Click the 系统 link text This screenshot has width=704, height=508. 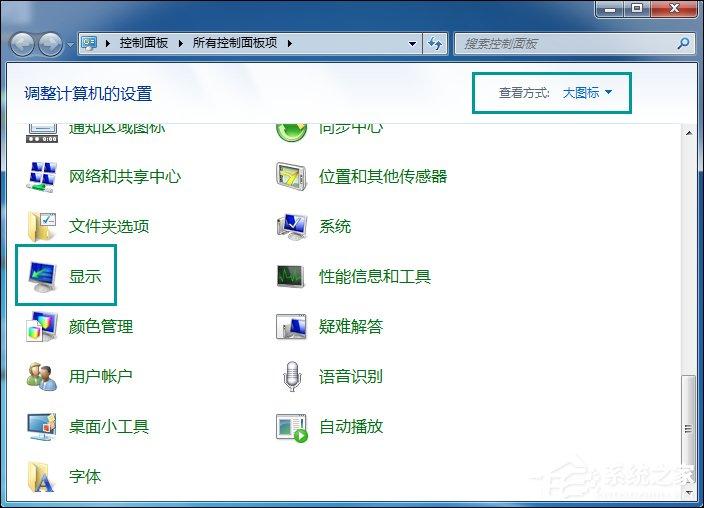[x=335, y=226]
